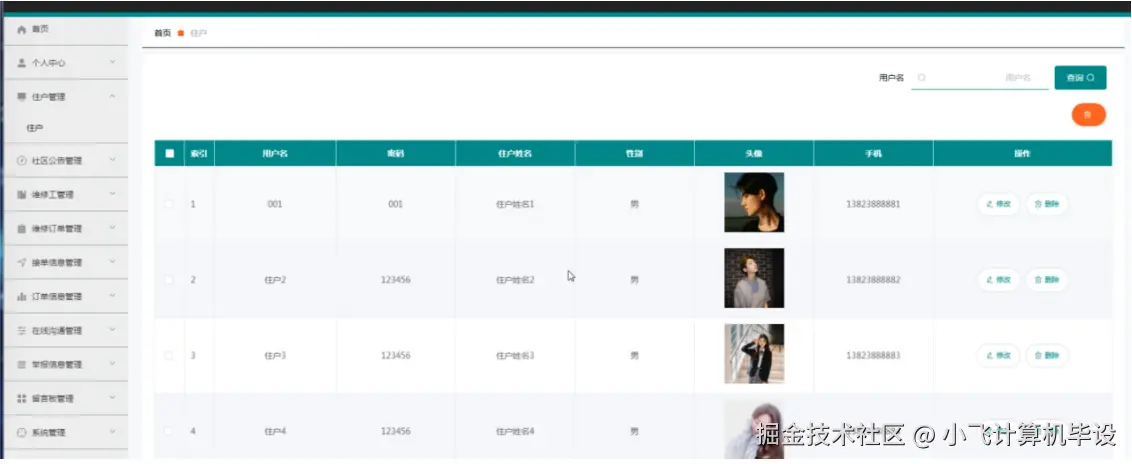1132x464 pixels.
Task: Click 删除 for 住户2
Action: click(x=1046, y=280)
